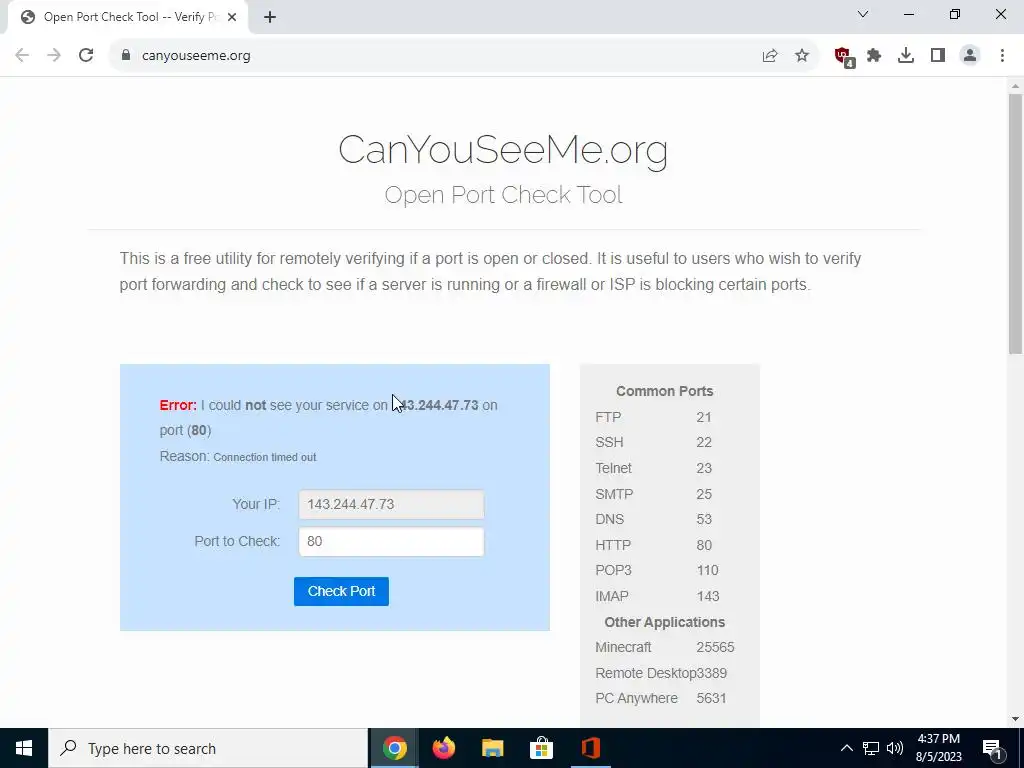Click the 'Other Applications' heading
The image size is (1024, 768).
[x=664, y=622]
